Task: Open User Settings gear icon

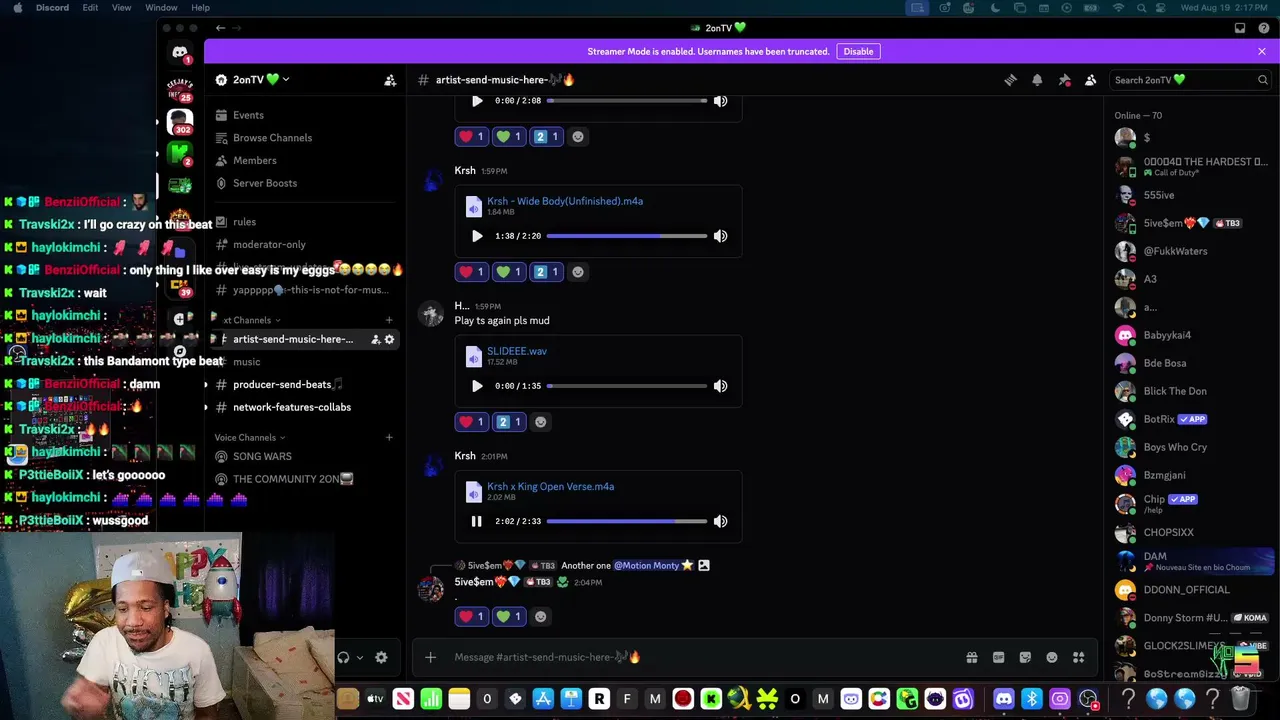Action: (381, 657)
